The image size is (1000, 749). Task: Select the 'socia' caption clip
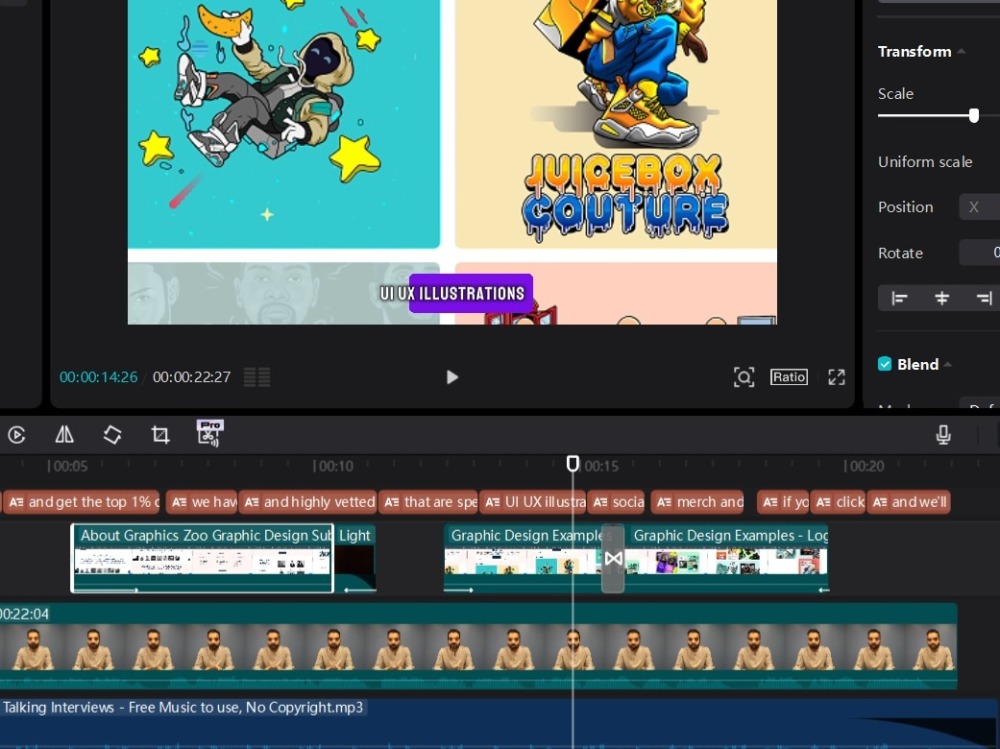pyautogui.click(x=617, y=502)
